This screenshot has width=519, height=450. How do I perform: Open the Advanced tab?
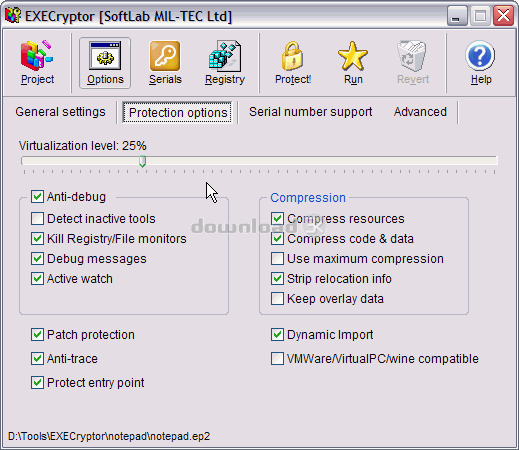coord(420,112)
